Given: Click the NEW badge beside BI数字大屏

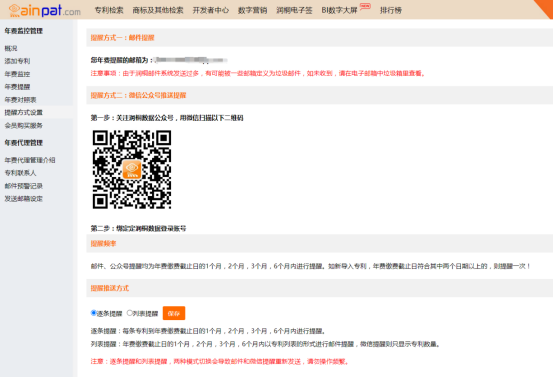Looking at the screenshot, I should click(365, 6).
